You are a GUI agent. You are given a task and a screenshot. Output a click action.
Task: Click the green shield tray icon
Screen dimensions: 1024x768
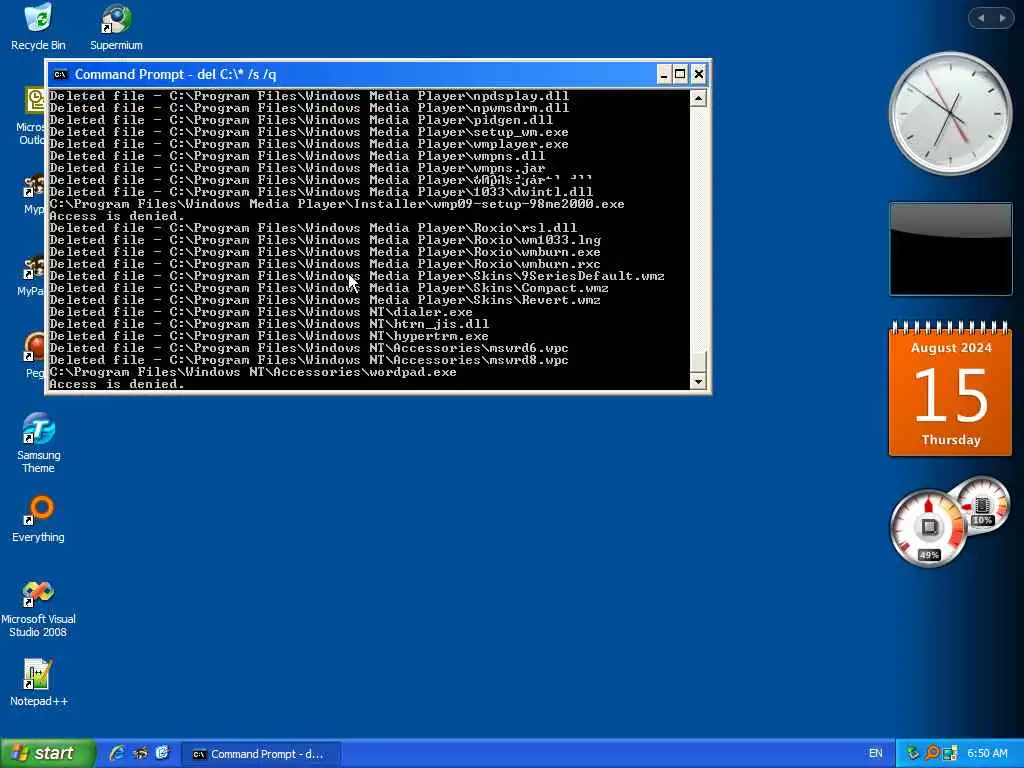click(x=913, y=753)
